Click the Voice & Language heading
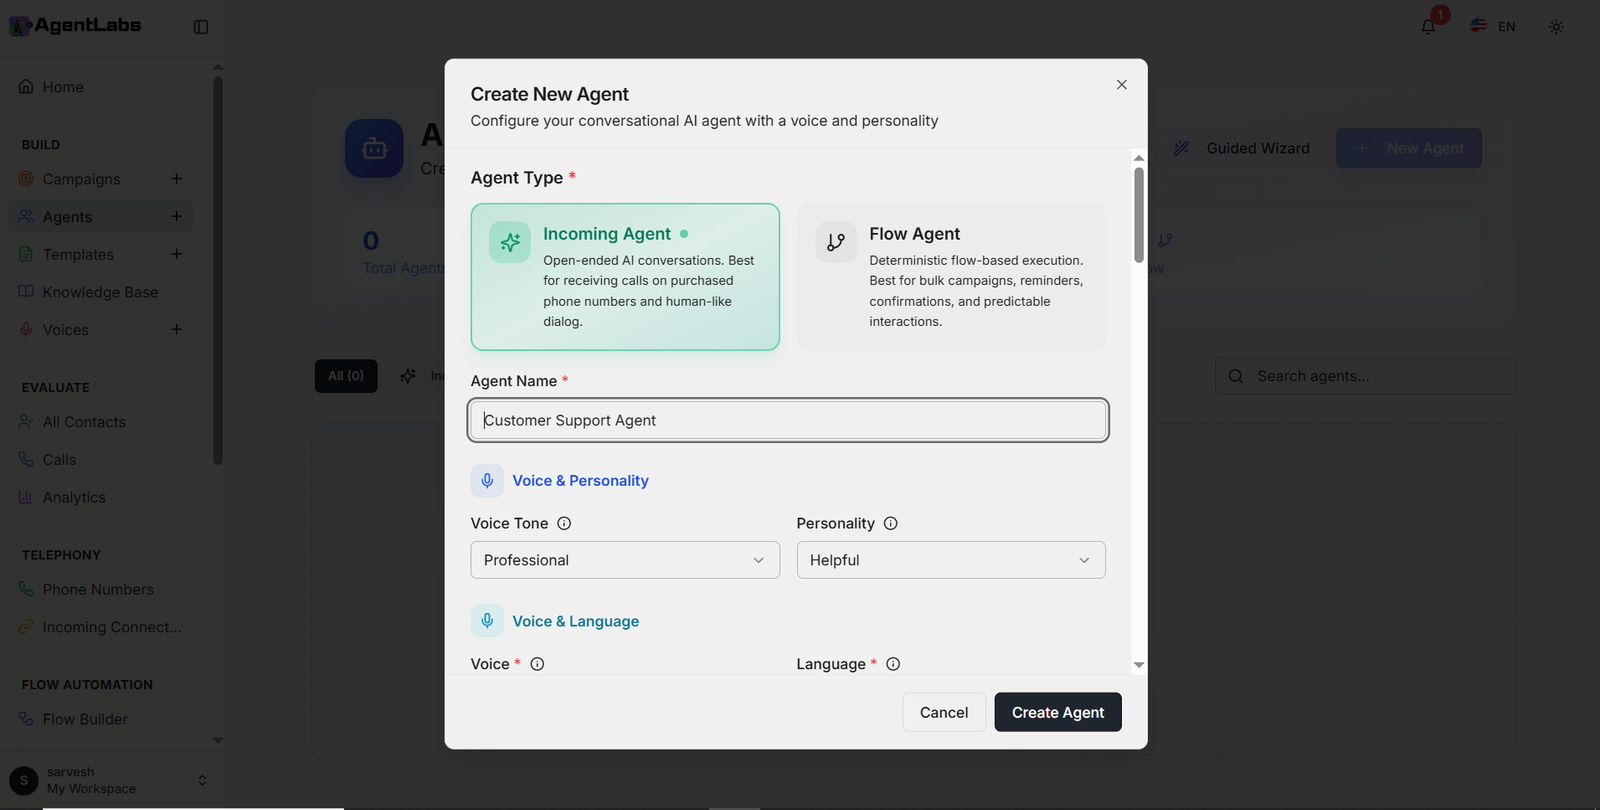 (576, 621)
